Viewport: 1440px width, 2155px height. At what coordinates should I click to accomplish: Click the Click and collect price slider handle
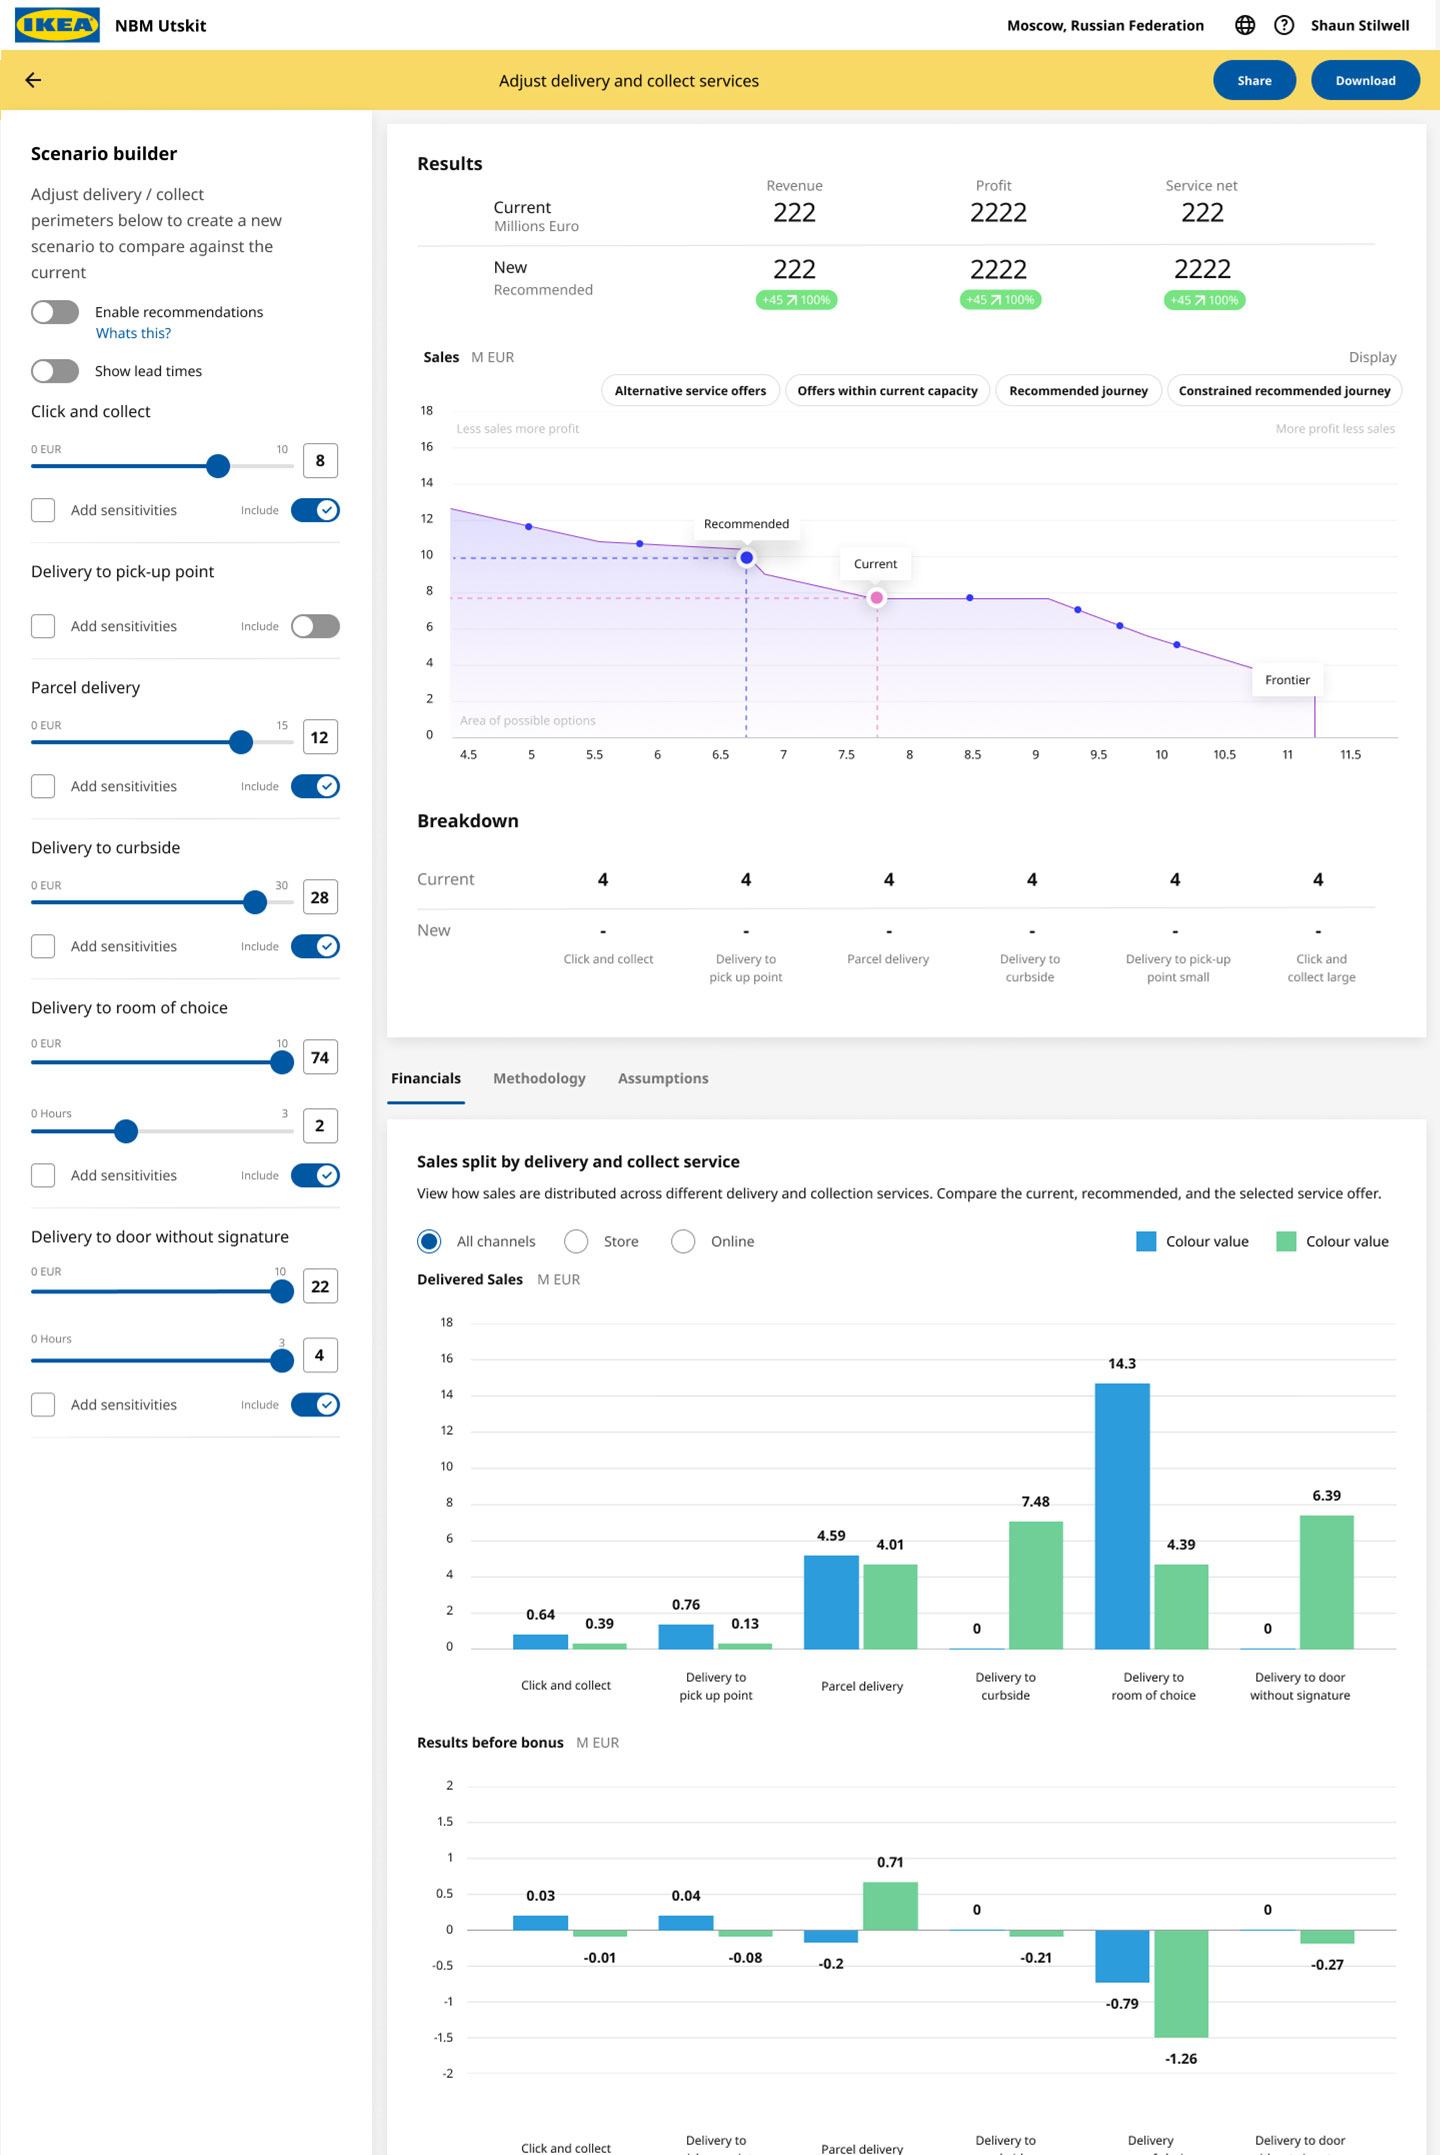pyautogui.click(x=218, y=466)
